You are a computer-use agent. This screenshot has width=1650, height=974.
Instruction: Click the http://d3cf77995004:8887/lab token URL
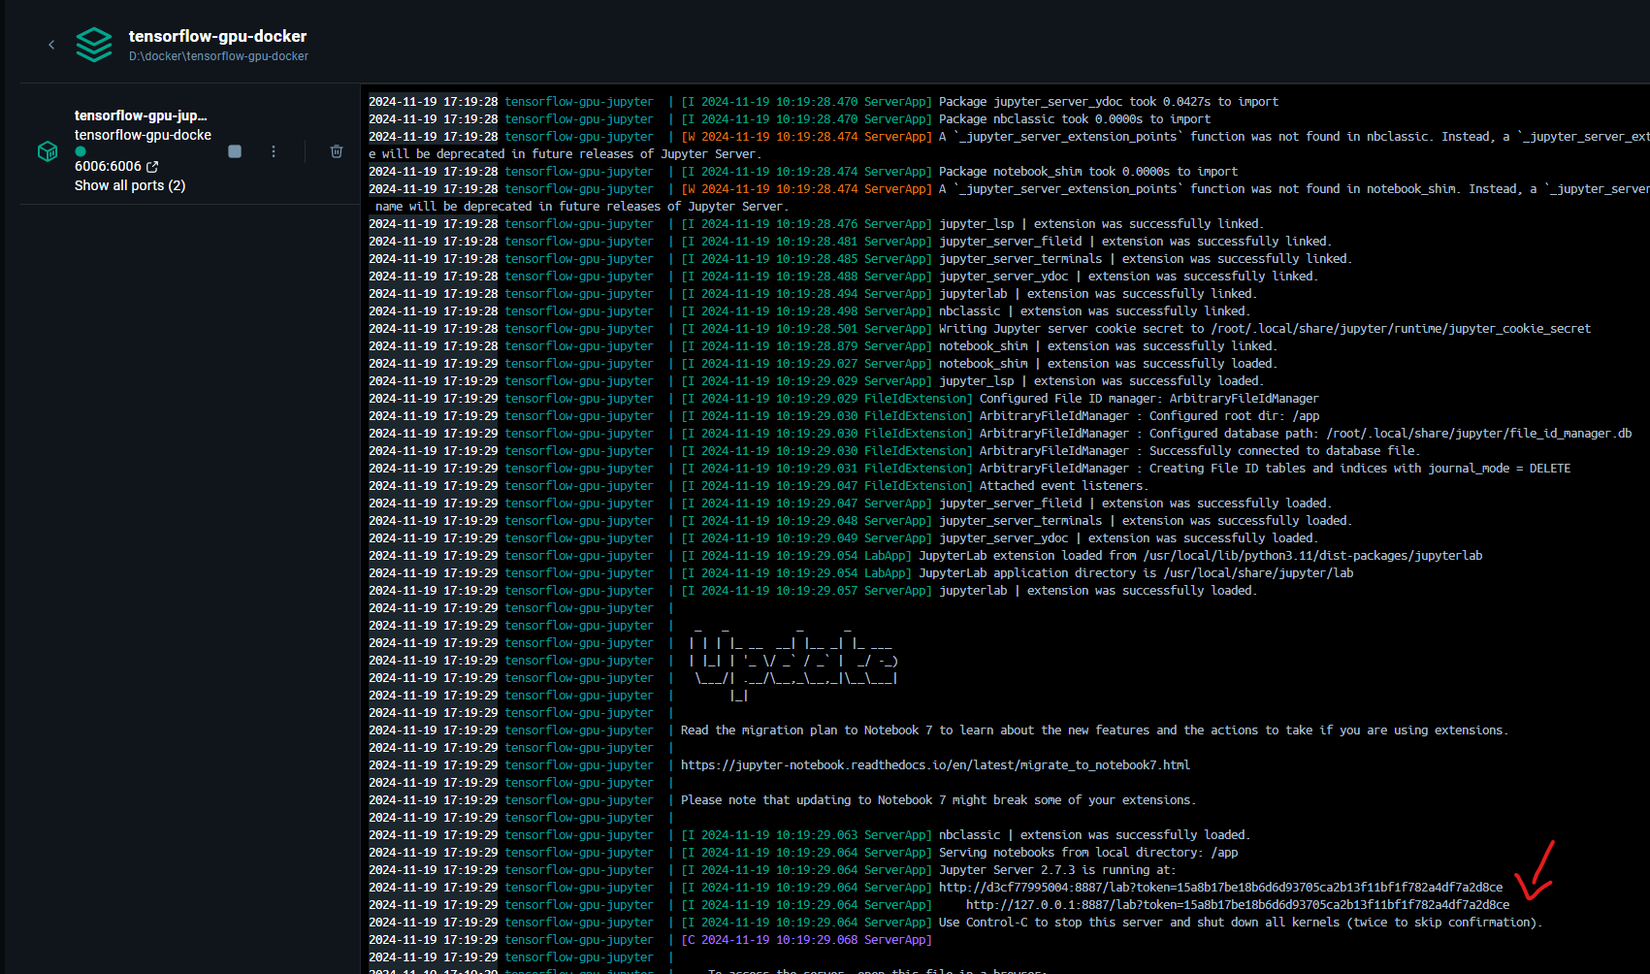click(1220, 888)
